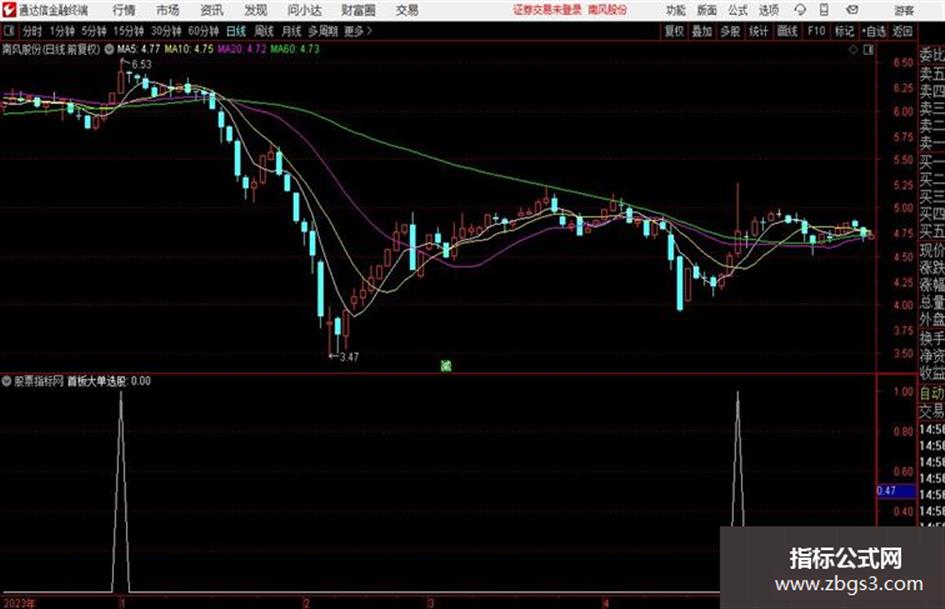The width and height of the screenshot is (945, 609).
Task: Click the +自选 add to watchlist button
Action: (x=873, y=31)
